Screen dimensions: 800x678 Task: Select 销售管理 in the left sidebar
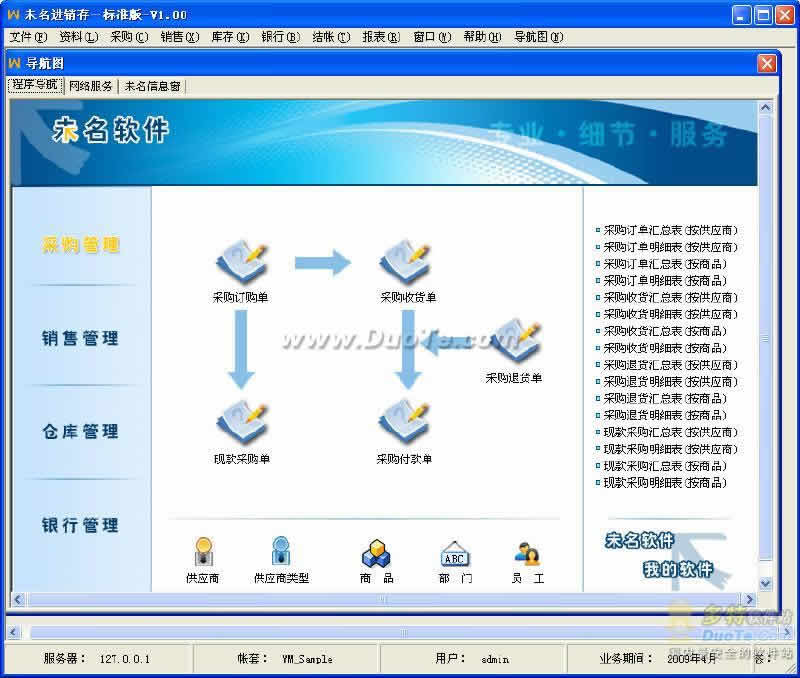[x=81, y=338]
